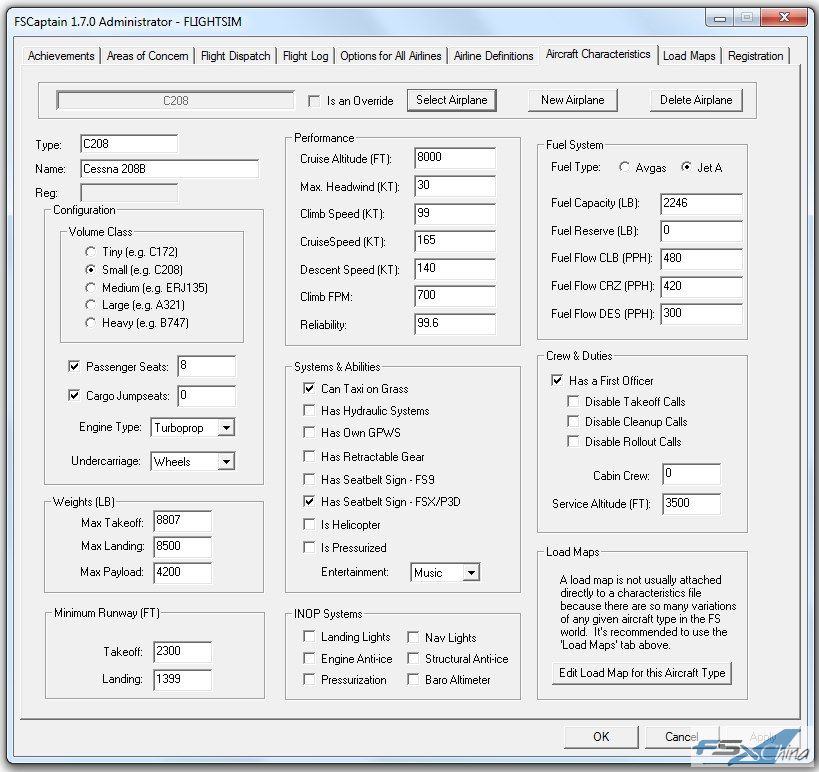Select the Heavy (e.g. B747) volume class

click(90, 323)
